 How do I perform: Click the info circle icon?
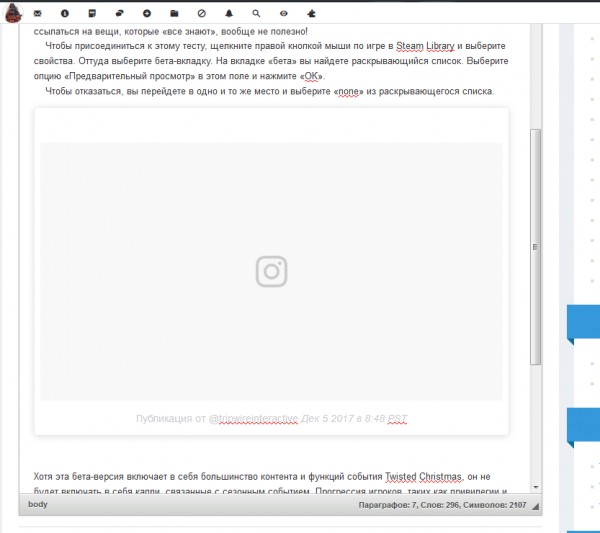(65, 13)
